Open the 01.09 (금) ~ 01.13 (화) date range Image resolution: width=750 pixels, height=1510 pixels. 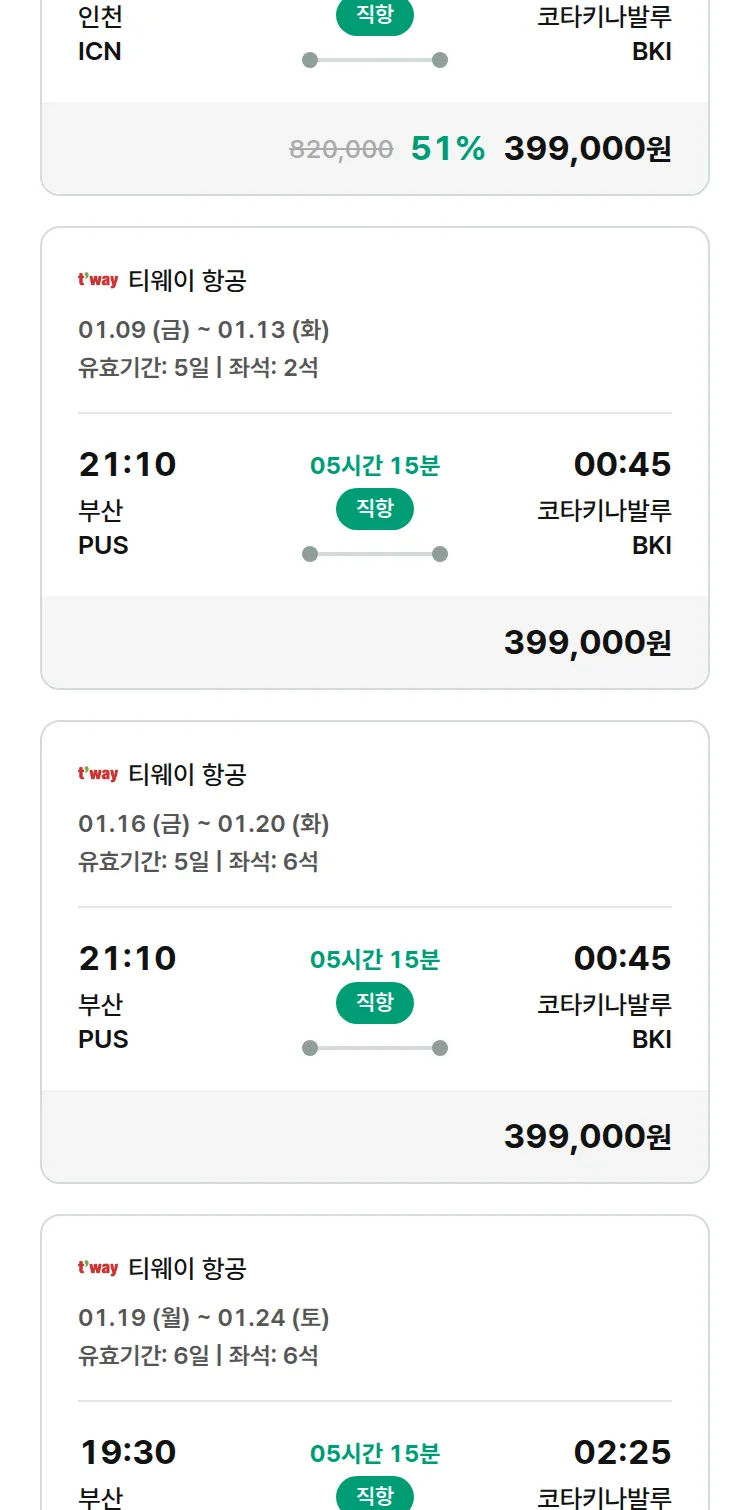pos(204,329)
